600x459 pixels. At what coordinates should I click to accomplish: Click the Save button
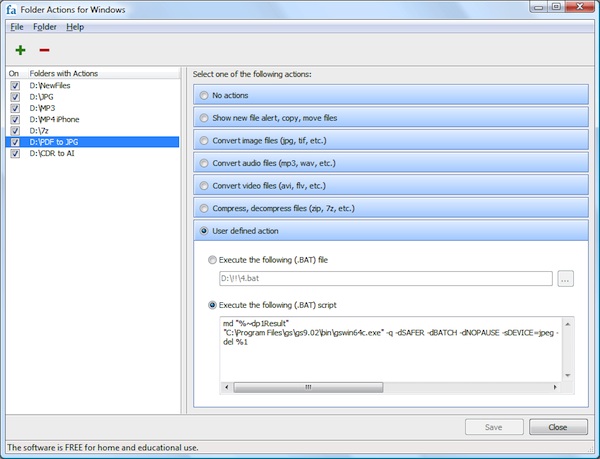point(494,427)
